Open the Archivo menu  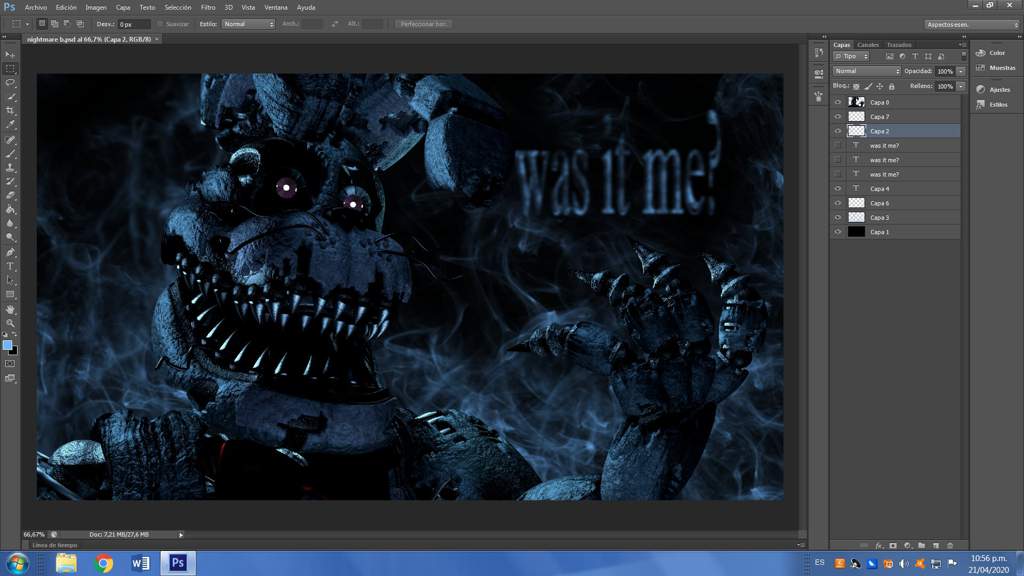tap(36, 8)
